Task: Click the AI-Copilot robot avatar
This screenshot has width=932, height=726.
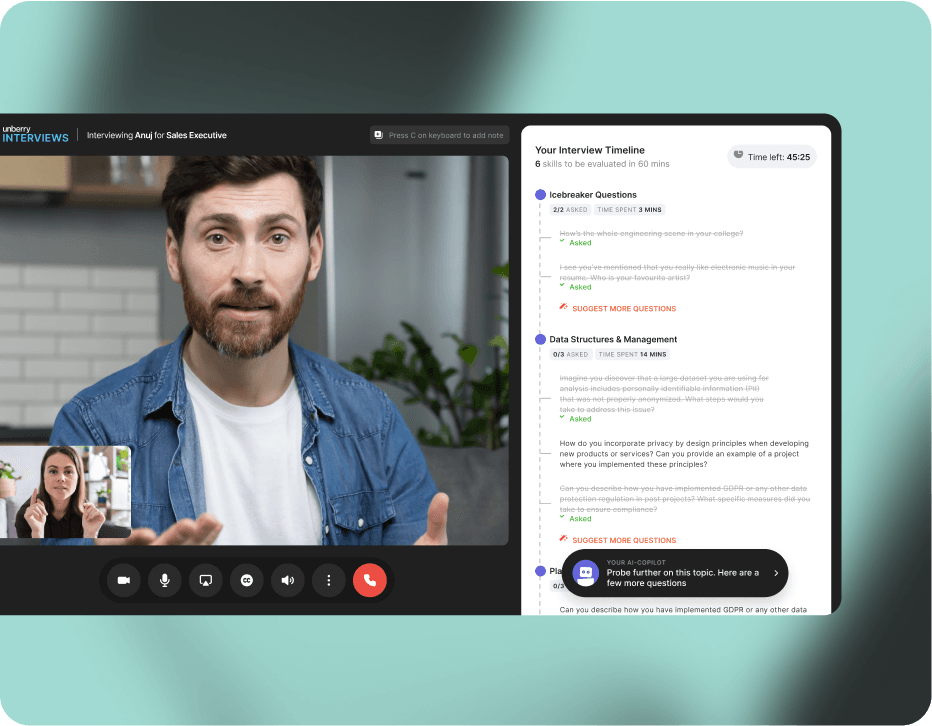Action: point(585,573)
